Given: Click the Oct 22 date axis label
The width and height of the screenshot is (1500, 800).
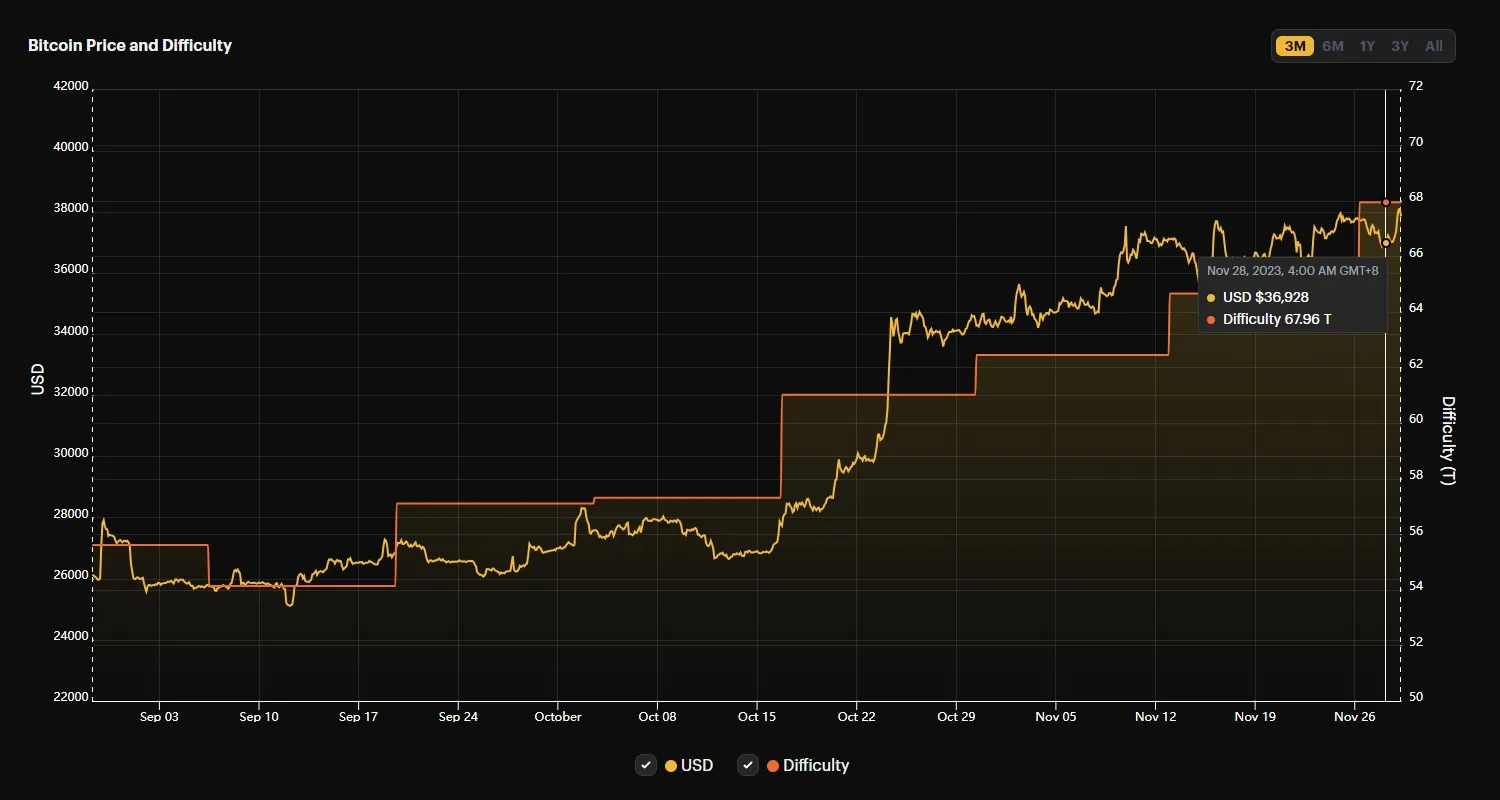Looking at the screenshot, I should coord(856,717).
